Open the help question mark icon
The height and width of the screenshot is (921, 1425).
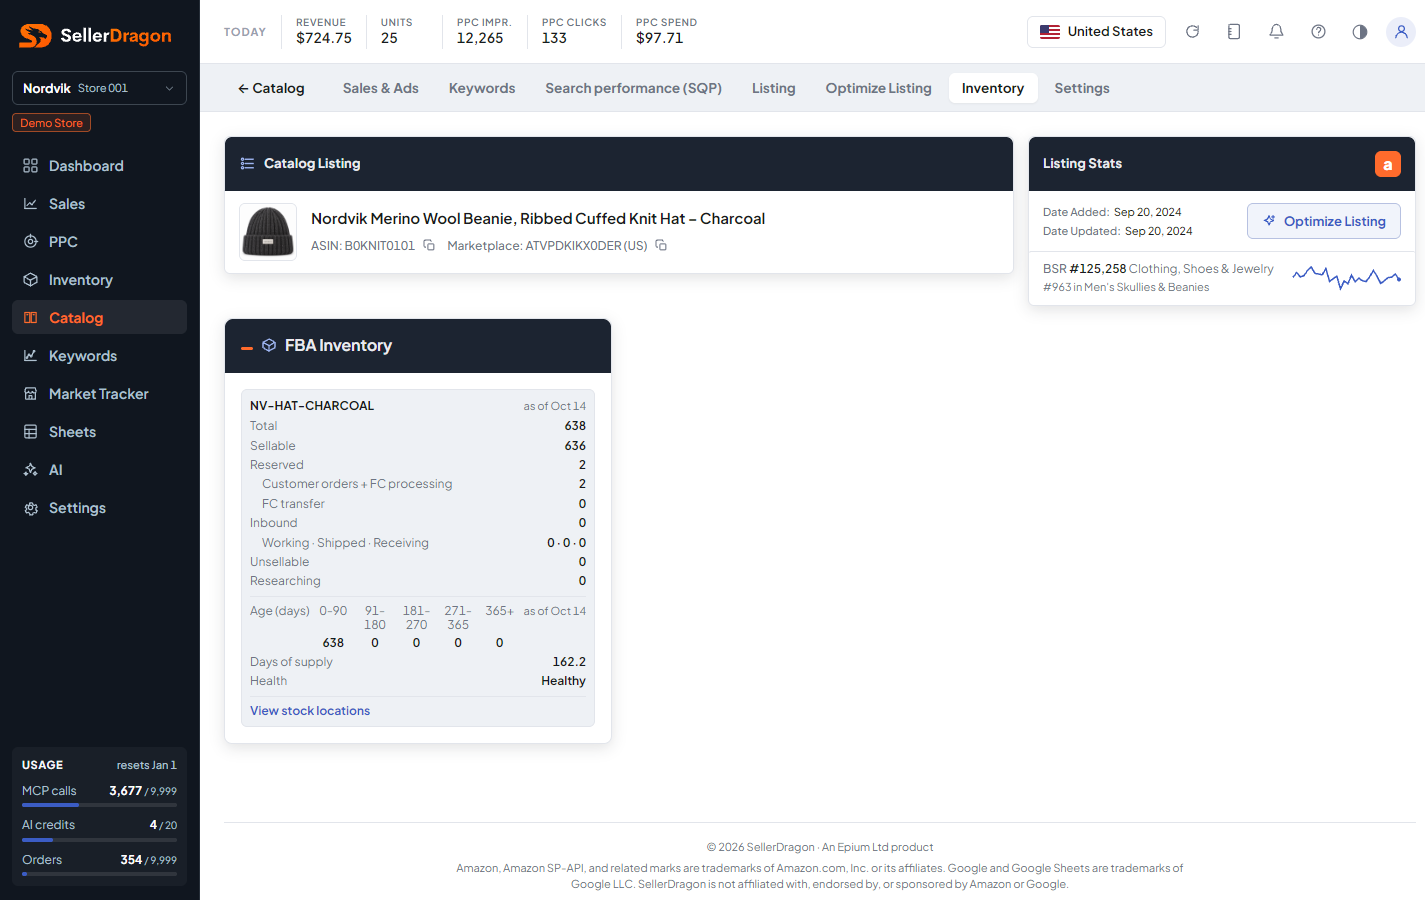pos(1318,32)
